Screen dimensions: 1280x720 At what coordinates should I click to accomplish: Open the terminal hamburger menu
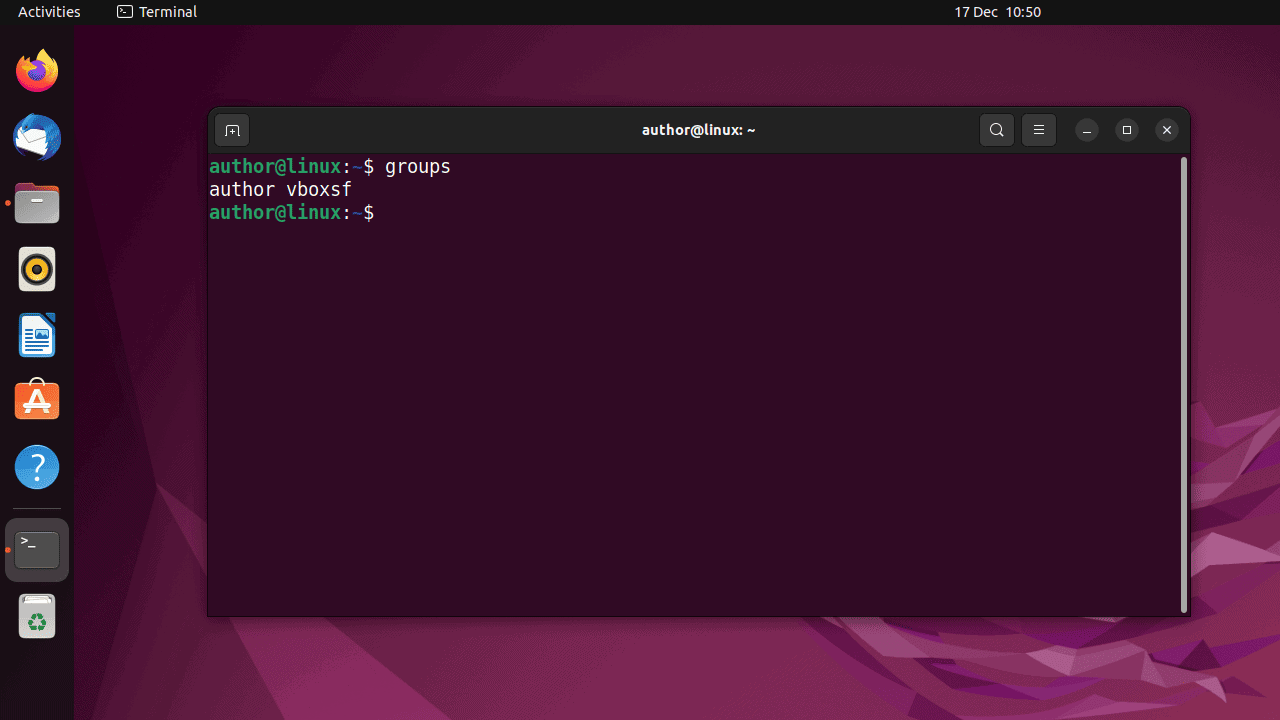click(1039, 130)
